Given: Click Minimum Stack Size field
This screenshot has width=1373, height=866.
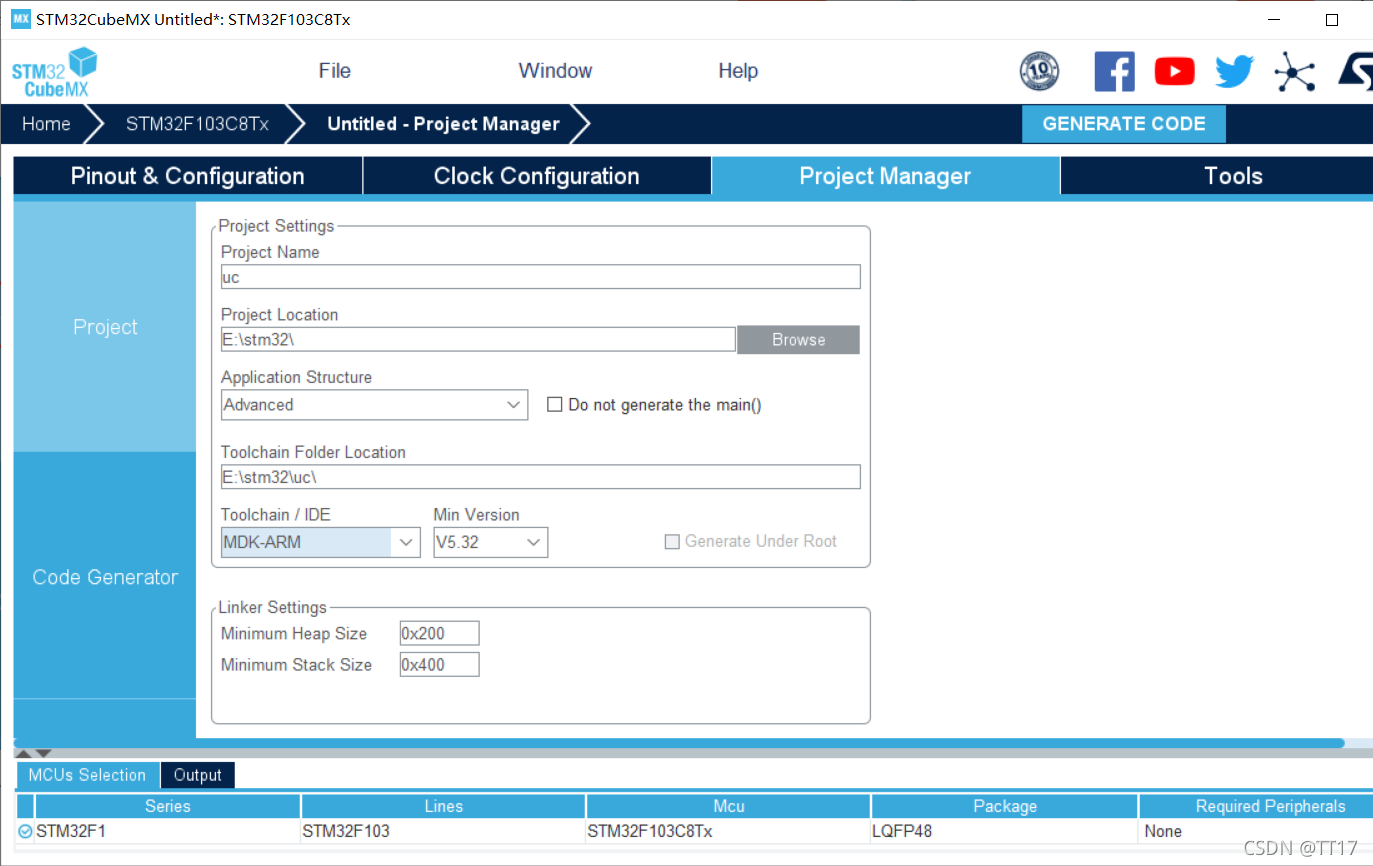Looking at the screenshot, I should click(439, 664).
